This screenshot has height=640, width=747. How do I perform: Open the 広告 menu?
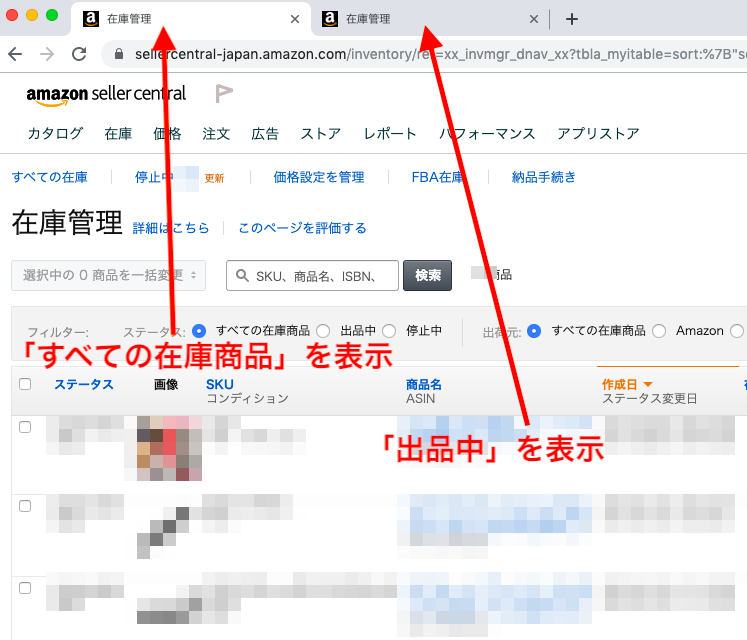pos(265,133)
